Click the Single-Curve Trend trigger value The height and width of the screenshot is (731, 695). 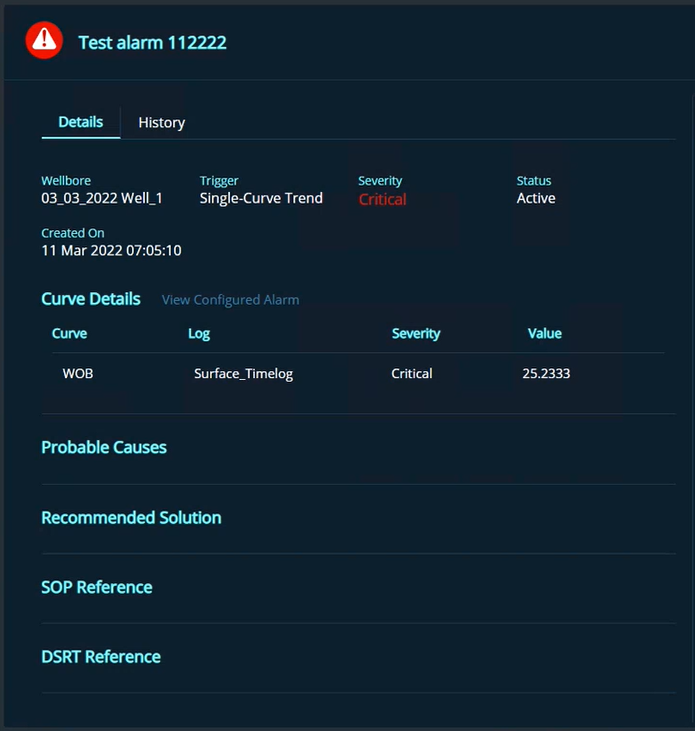pyautogui.click(x=261, y=198)
